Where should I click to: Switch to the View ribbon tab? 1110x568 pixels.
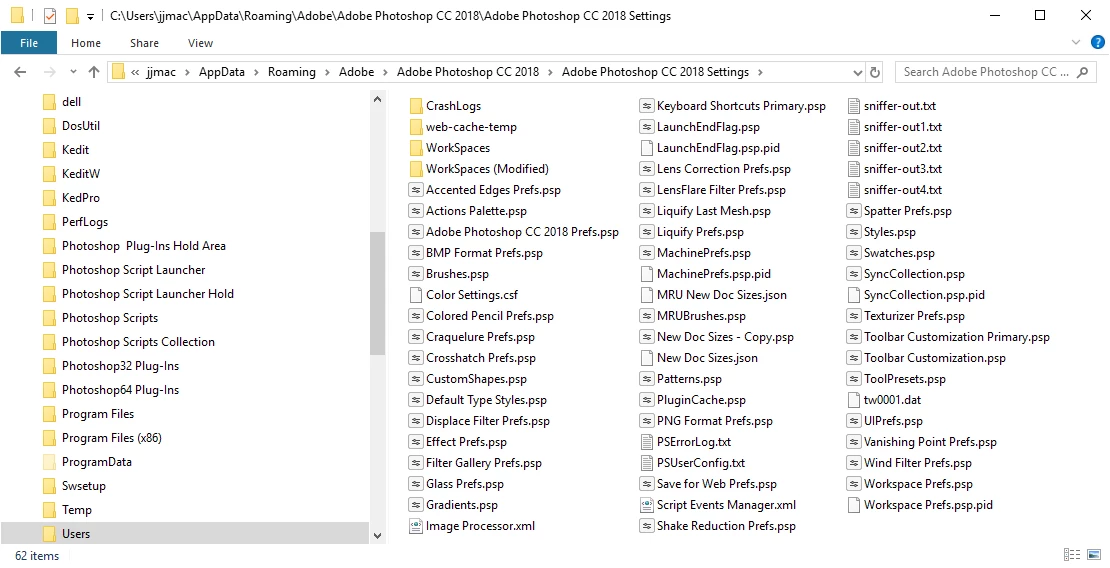pyautogui.click(x=200, y=43)
